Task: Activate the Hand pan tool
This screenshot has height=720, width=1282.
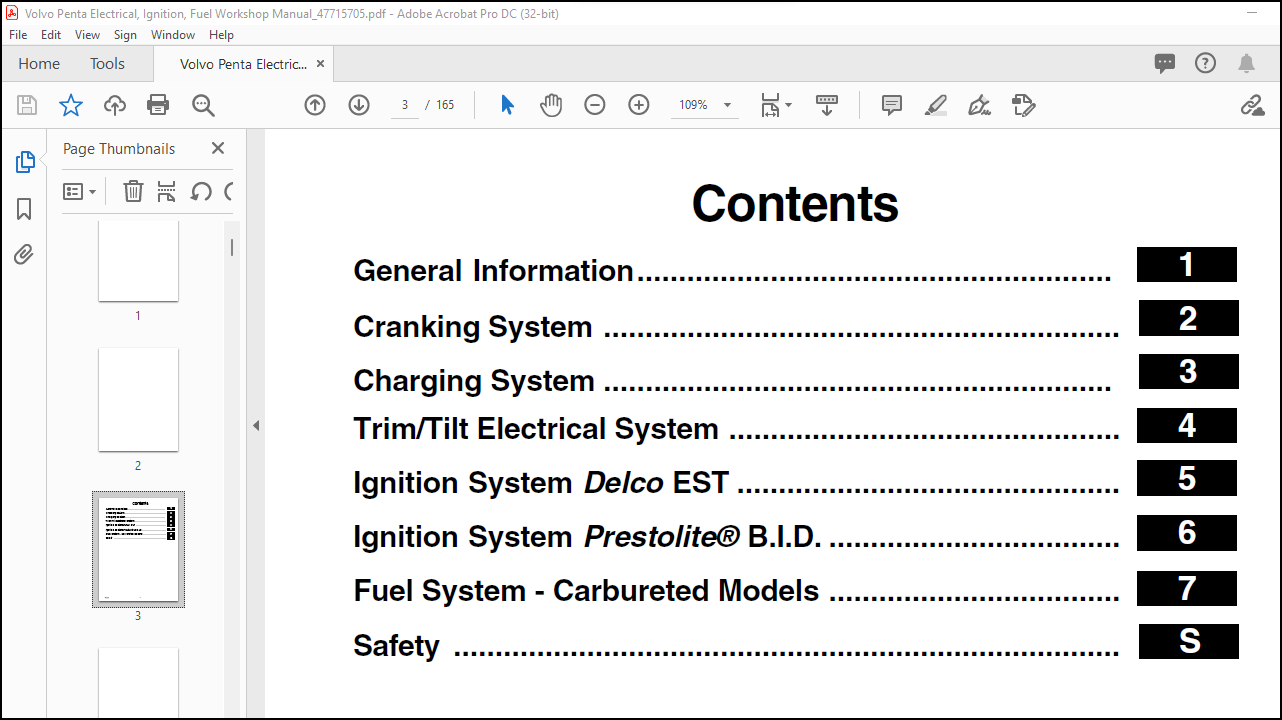Action: click(x=551, y=105)
